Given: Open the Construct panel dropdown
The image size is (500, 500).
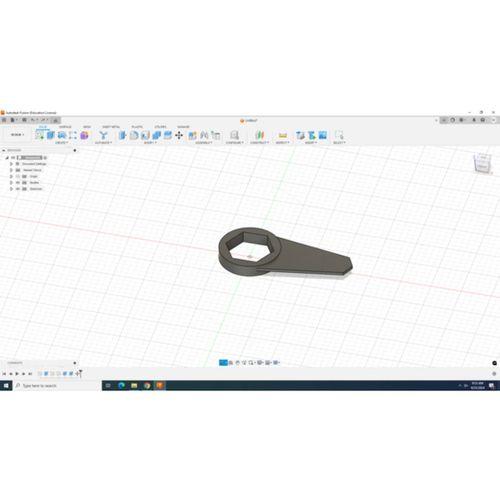Looking at the screenshot, I should 259,143.
